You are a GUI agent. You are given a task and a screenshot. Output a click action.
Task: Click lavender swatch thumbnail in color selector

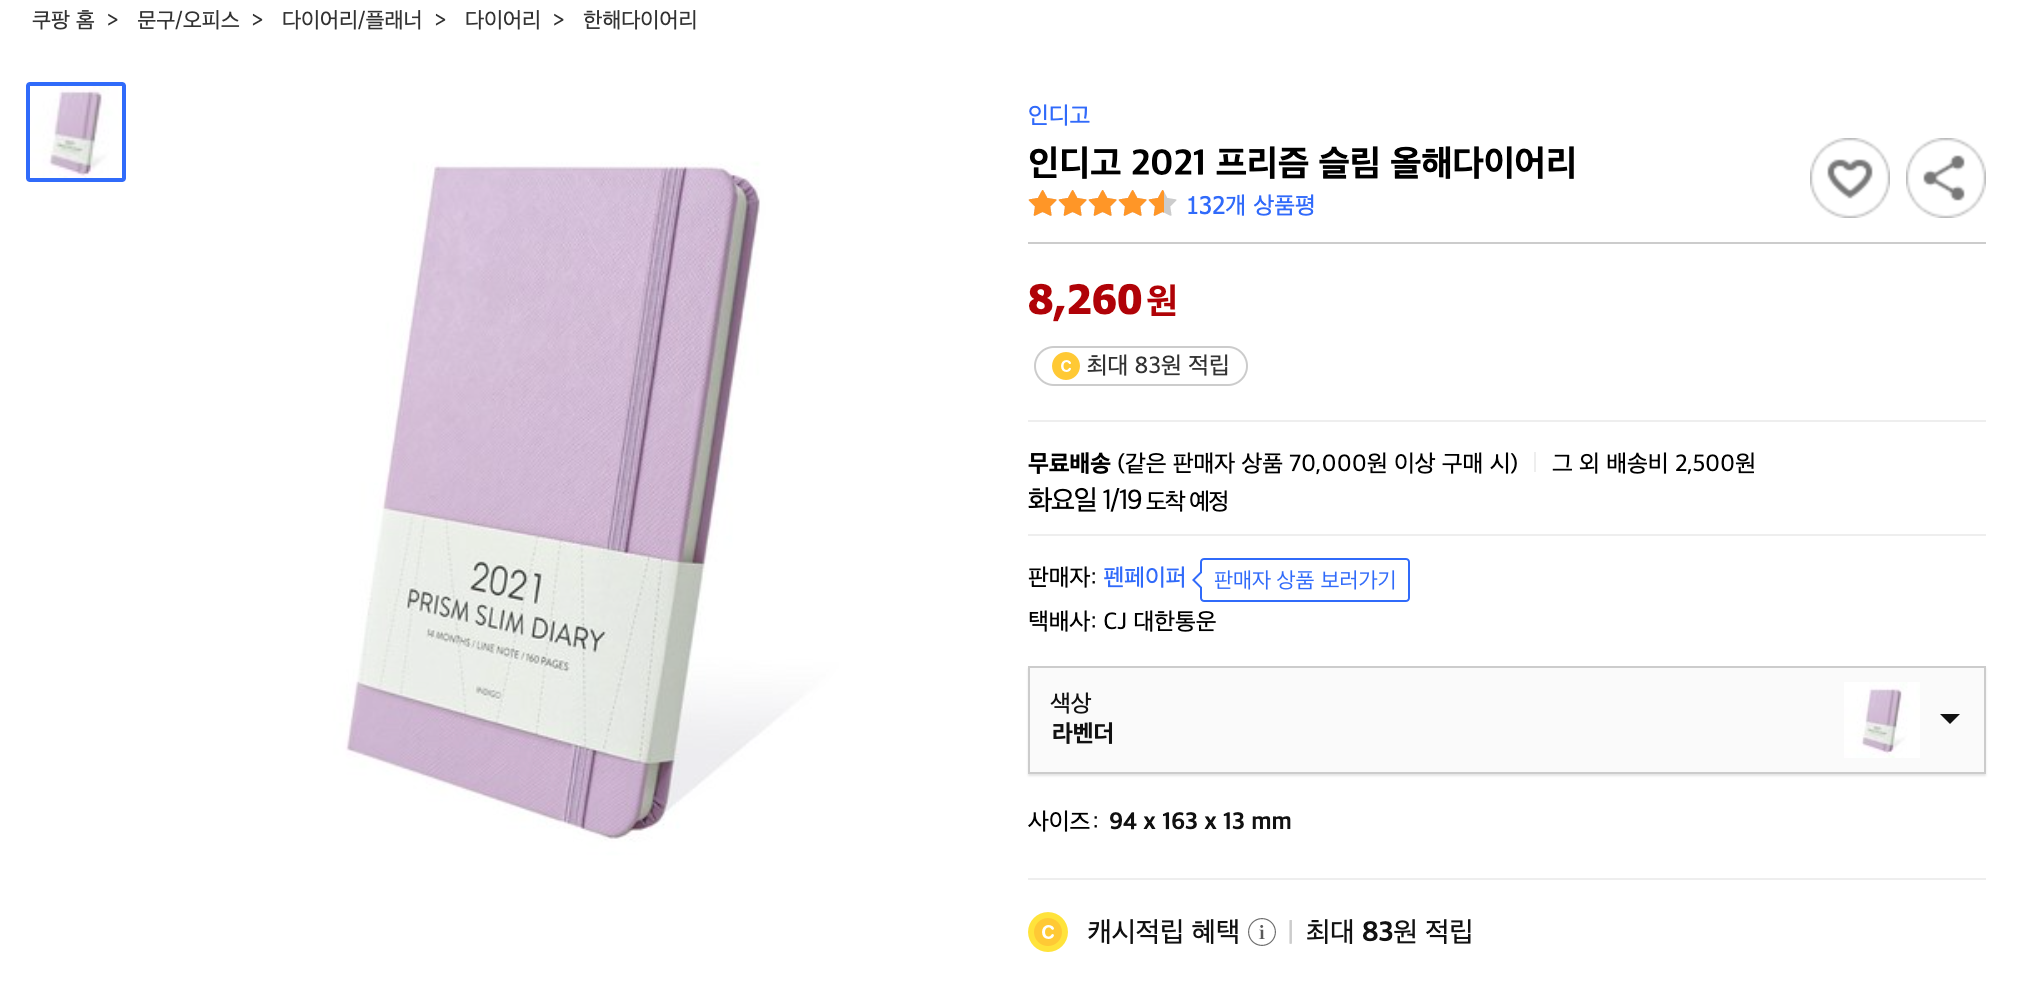tap(1881, 720)
